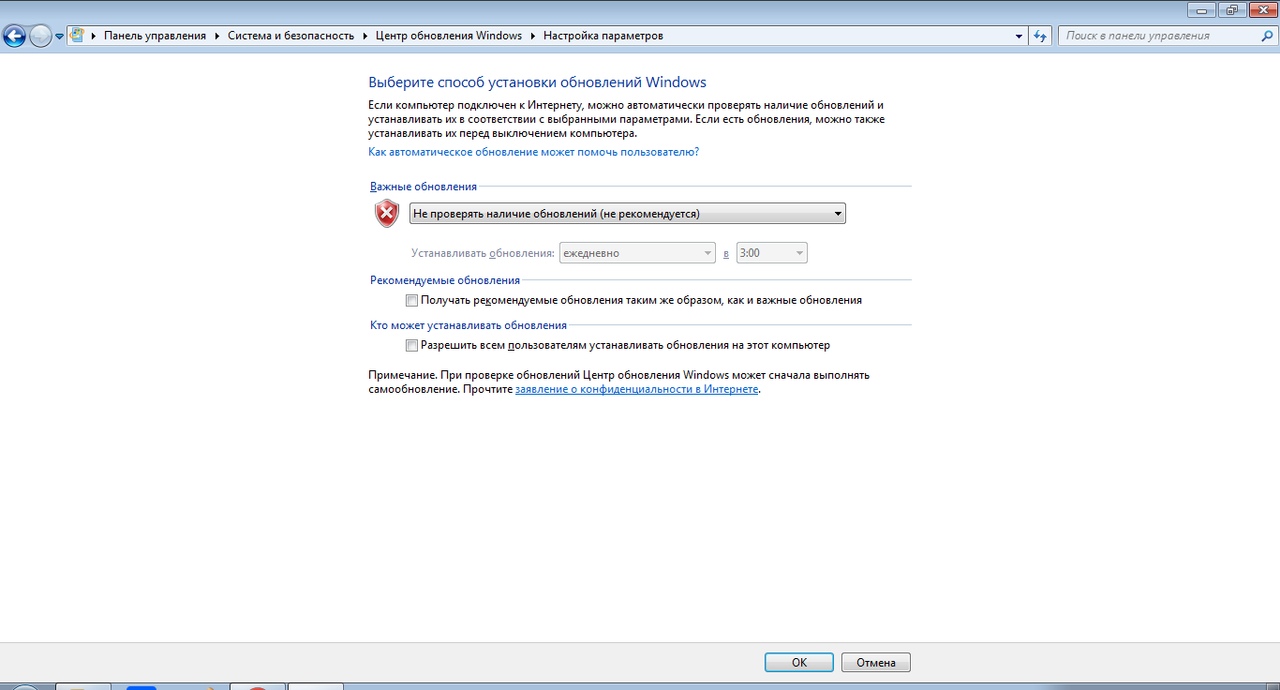1280x690 pixels.
Task: Click the greyed Forward arrow button
Action: (40, 36)
